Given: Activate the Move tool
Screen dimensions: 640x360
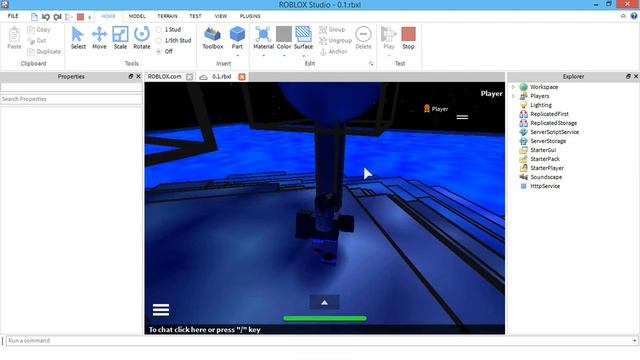Looking at the screenshot, I should pyautogui.click(x=99, y=38).
